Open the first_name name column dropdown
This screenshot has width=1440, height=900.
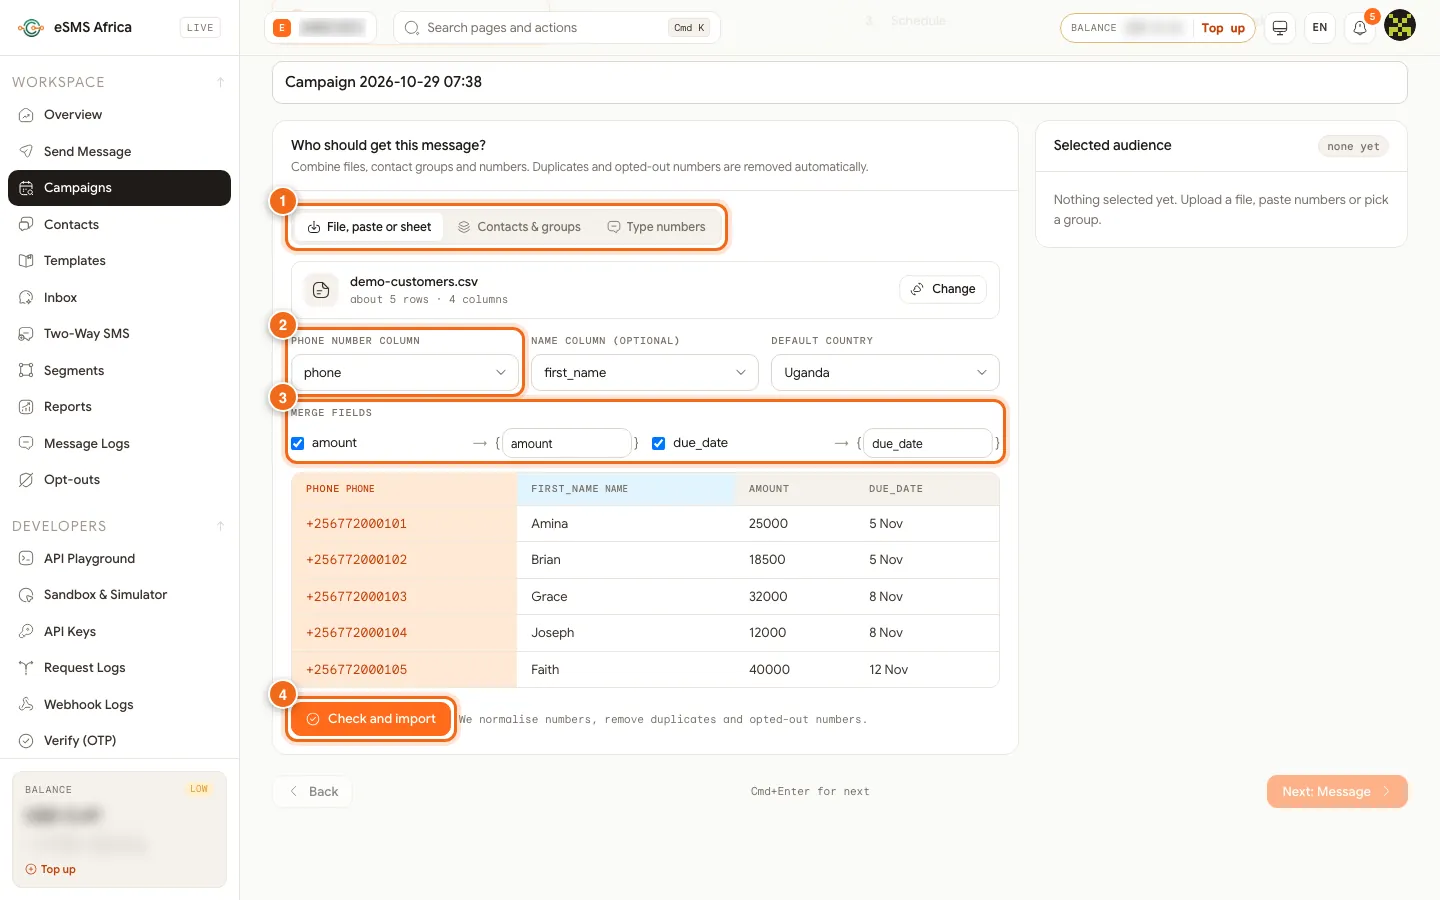tap(645, 372)
